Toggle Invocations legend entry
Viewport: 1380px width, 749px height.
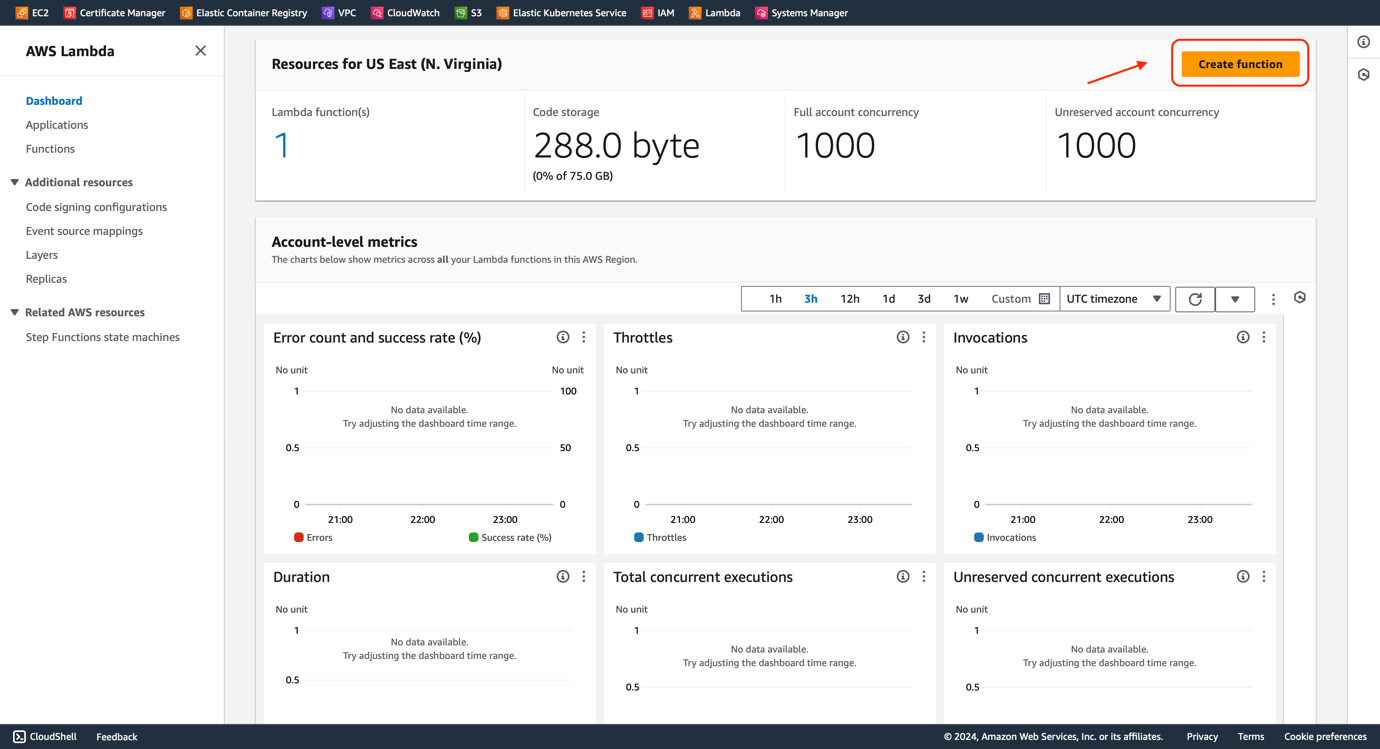[1005, 538]
